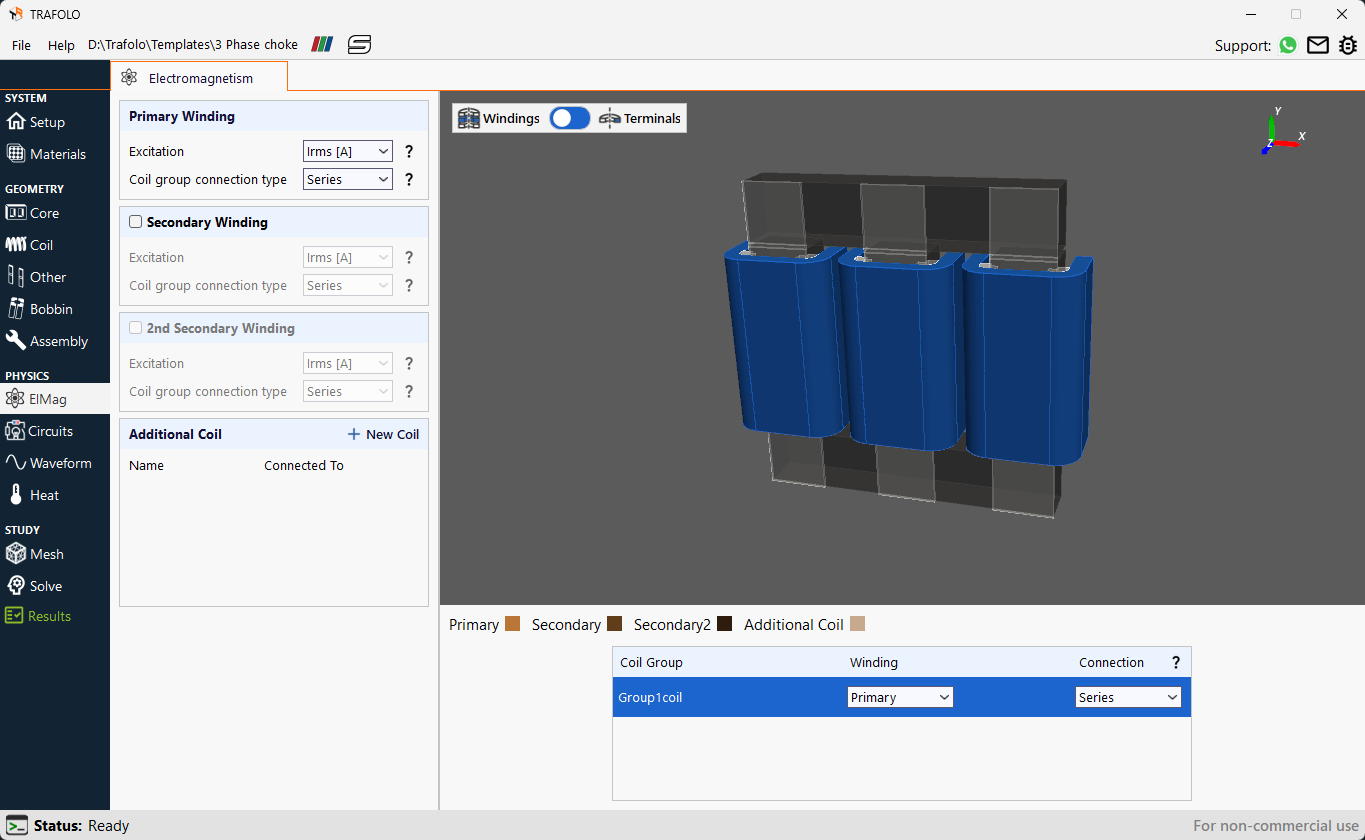Open the Winding dropdown for Group1coil
1365x840 pixels.
click(900, 697)
